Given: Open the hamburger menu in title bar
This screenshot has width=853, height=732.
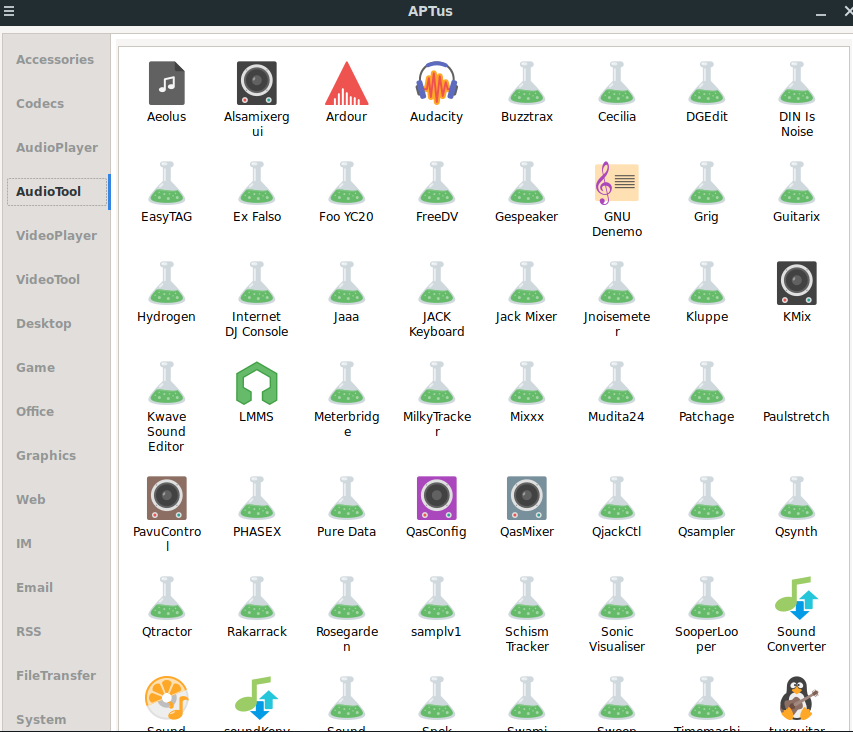Looking at the screenshot, I should point(8,11).
